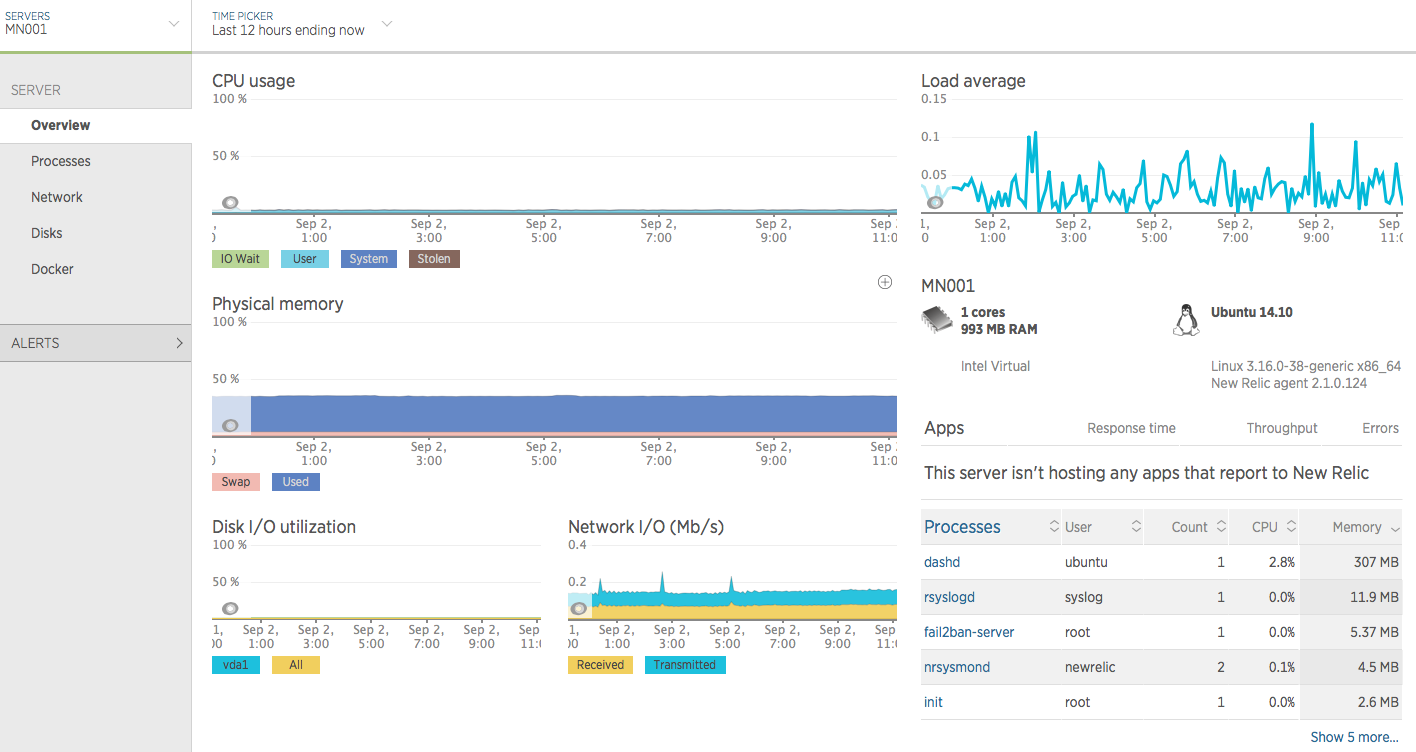Click the Errors column header
The image size is (1416, 752).
[1380, 428]
